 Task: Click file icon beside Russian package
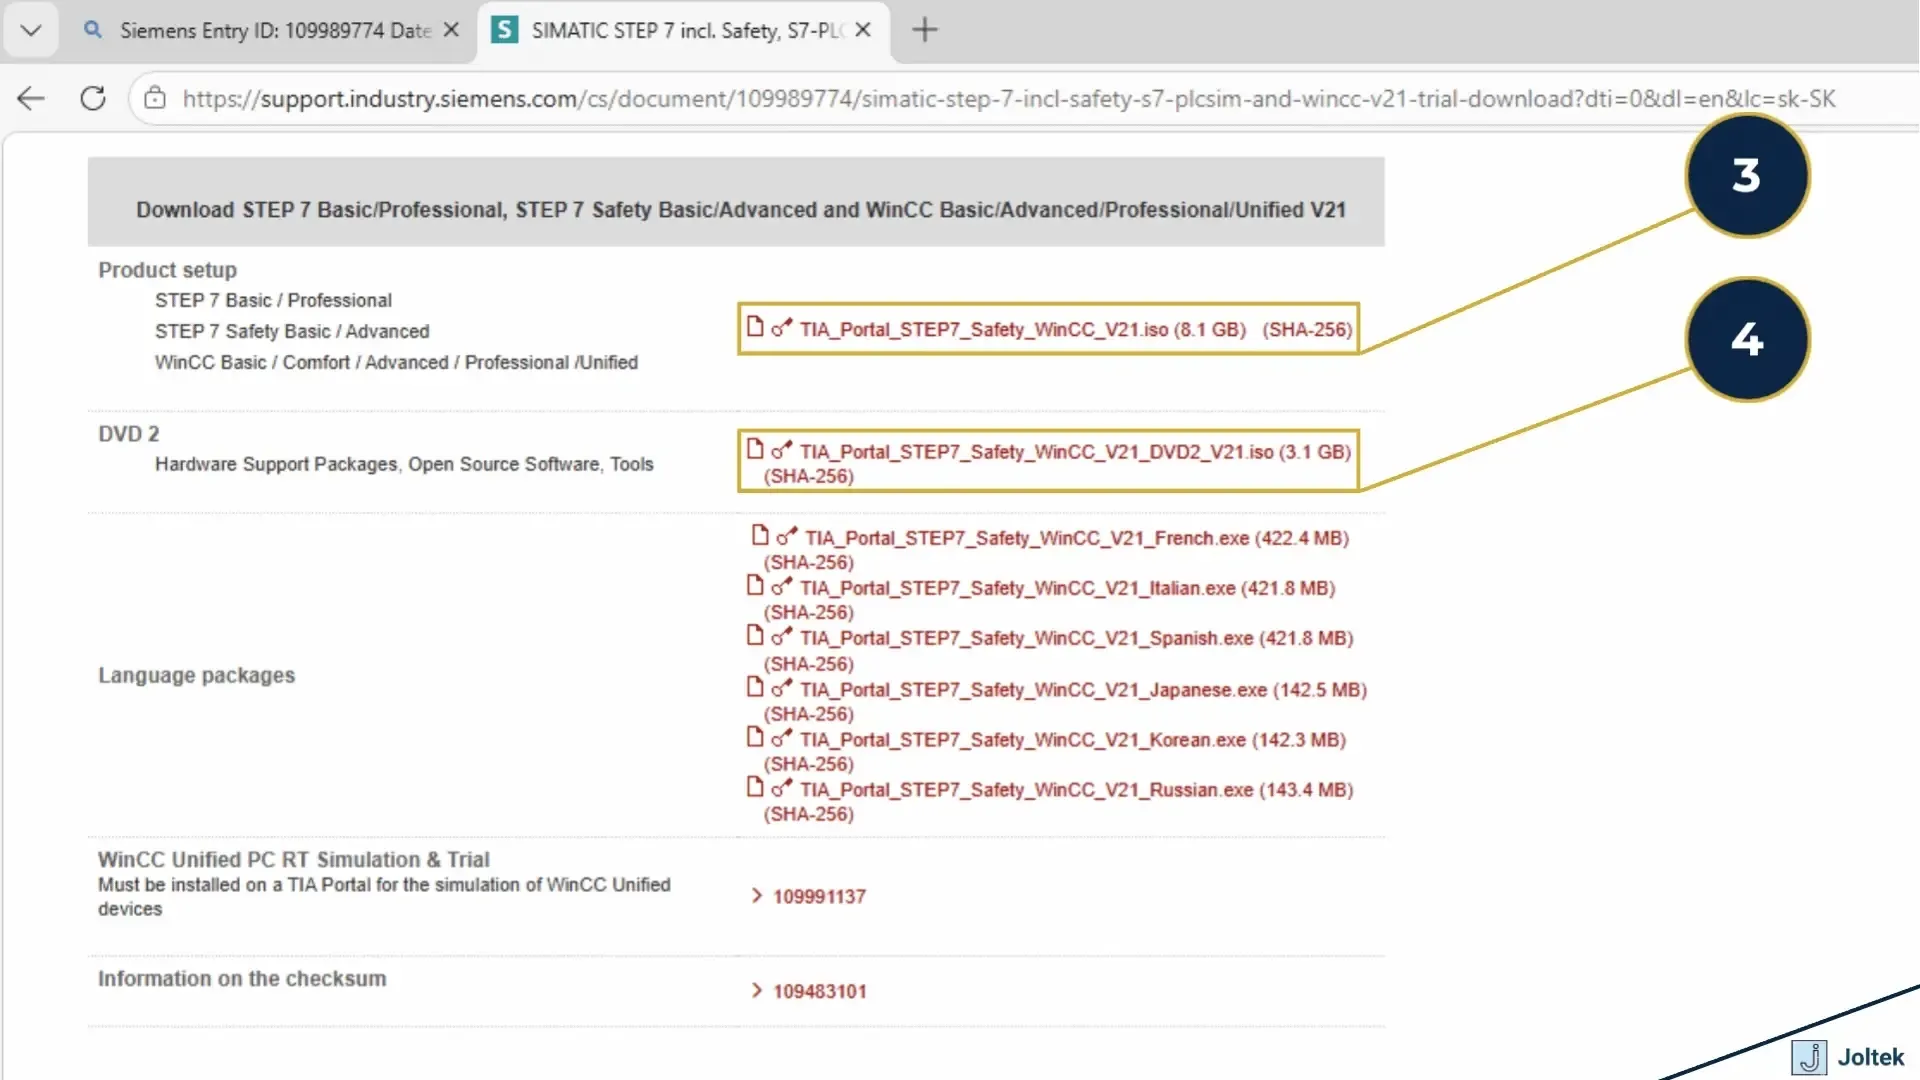(x=755, y=787)
